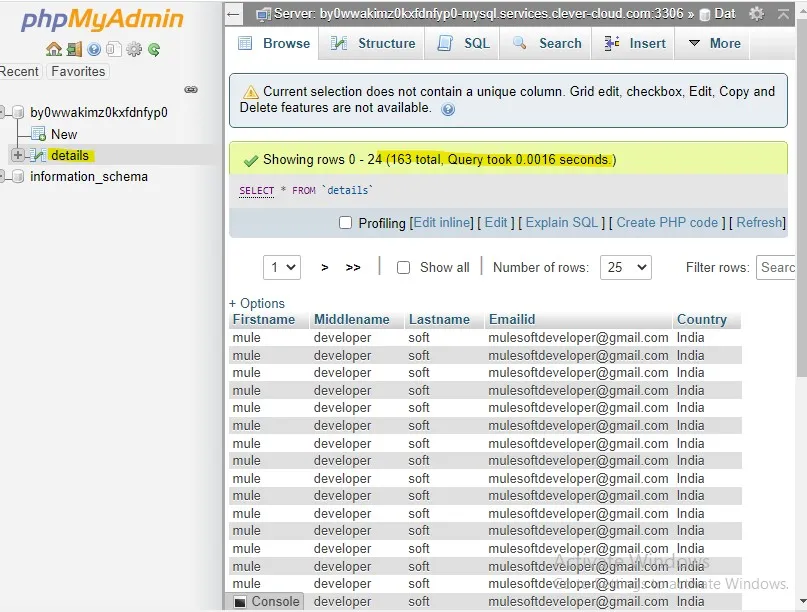Select the details table in tree
807x612 pixels.
70,155
